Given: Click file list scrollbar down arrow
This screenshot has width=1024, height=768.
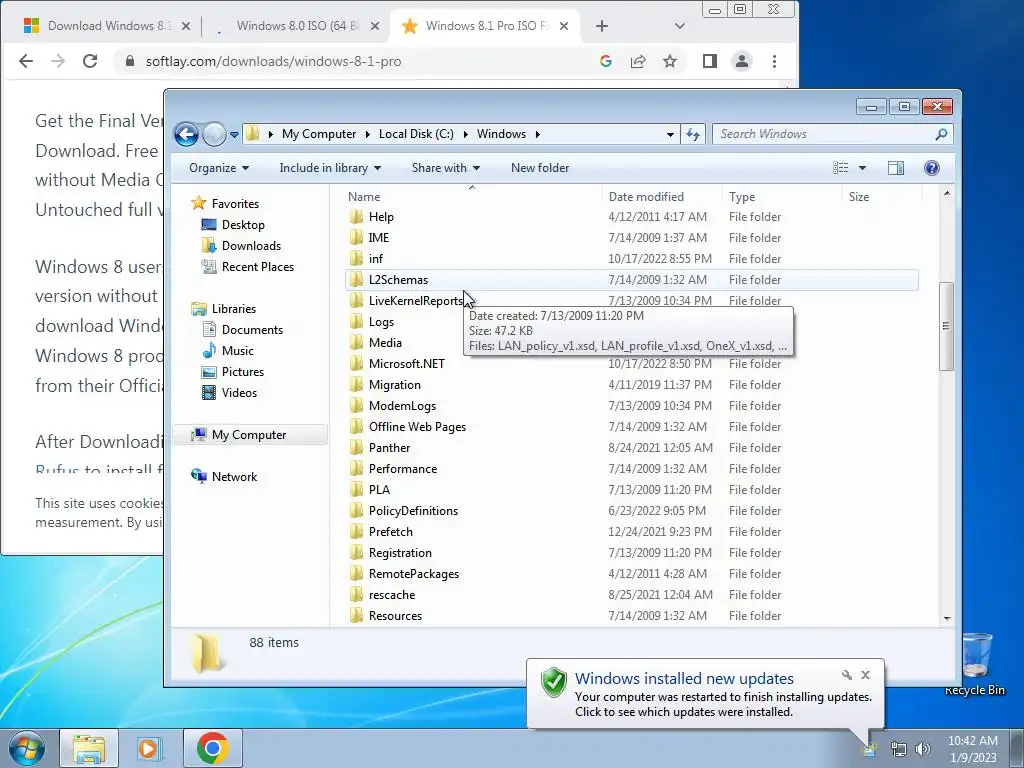Looking at the screenshot, I should point(947,618).
